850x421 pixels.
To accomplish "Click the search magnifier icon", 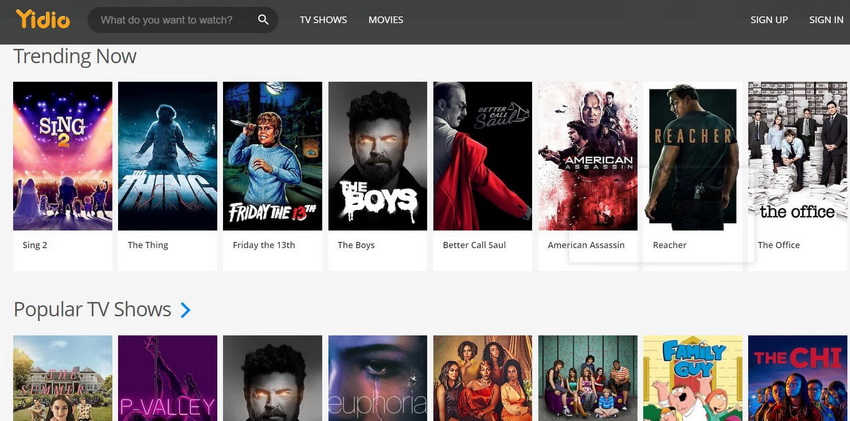I will [263, 20].
